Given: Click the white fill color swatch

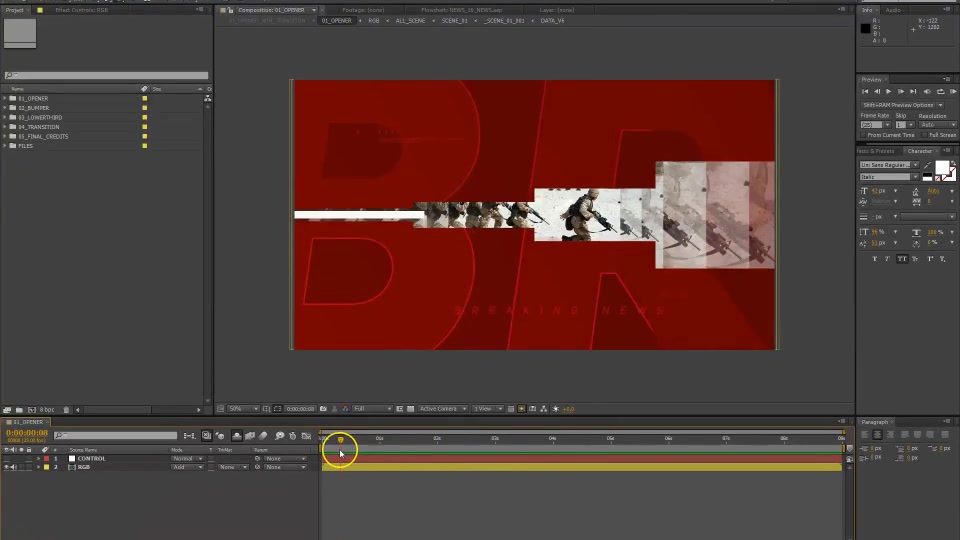Looking at the screenshot, I should coord(942,167).
